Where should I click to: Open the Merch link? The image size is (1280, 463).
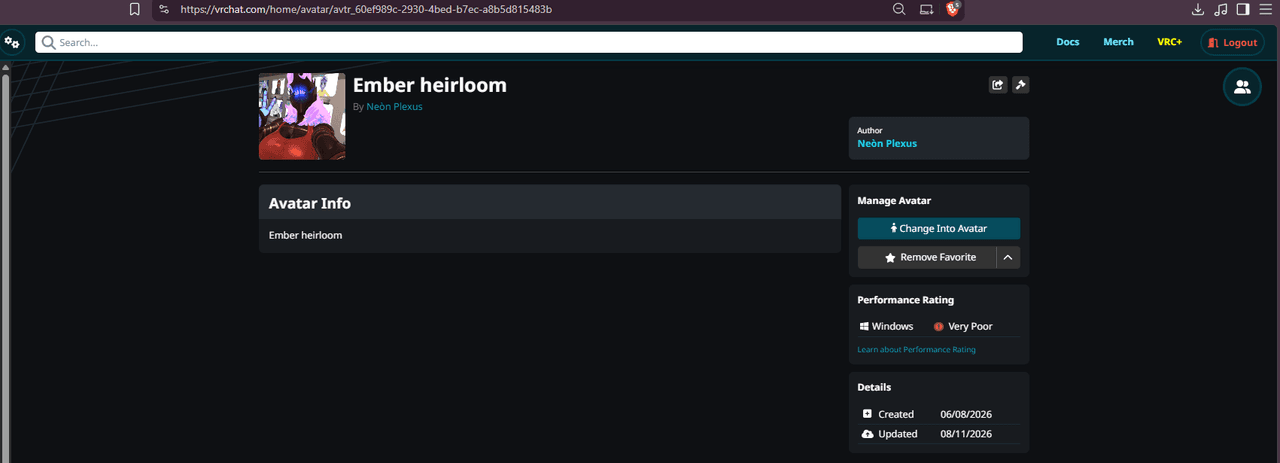coord(1118,42)
